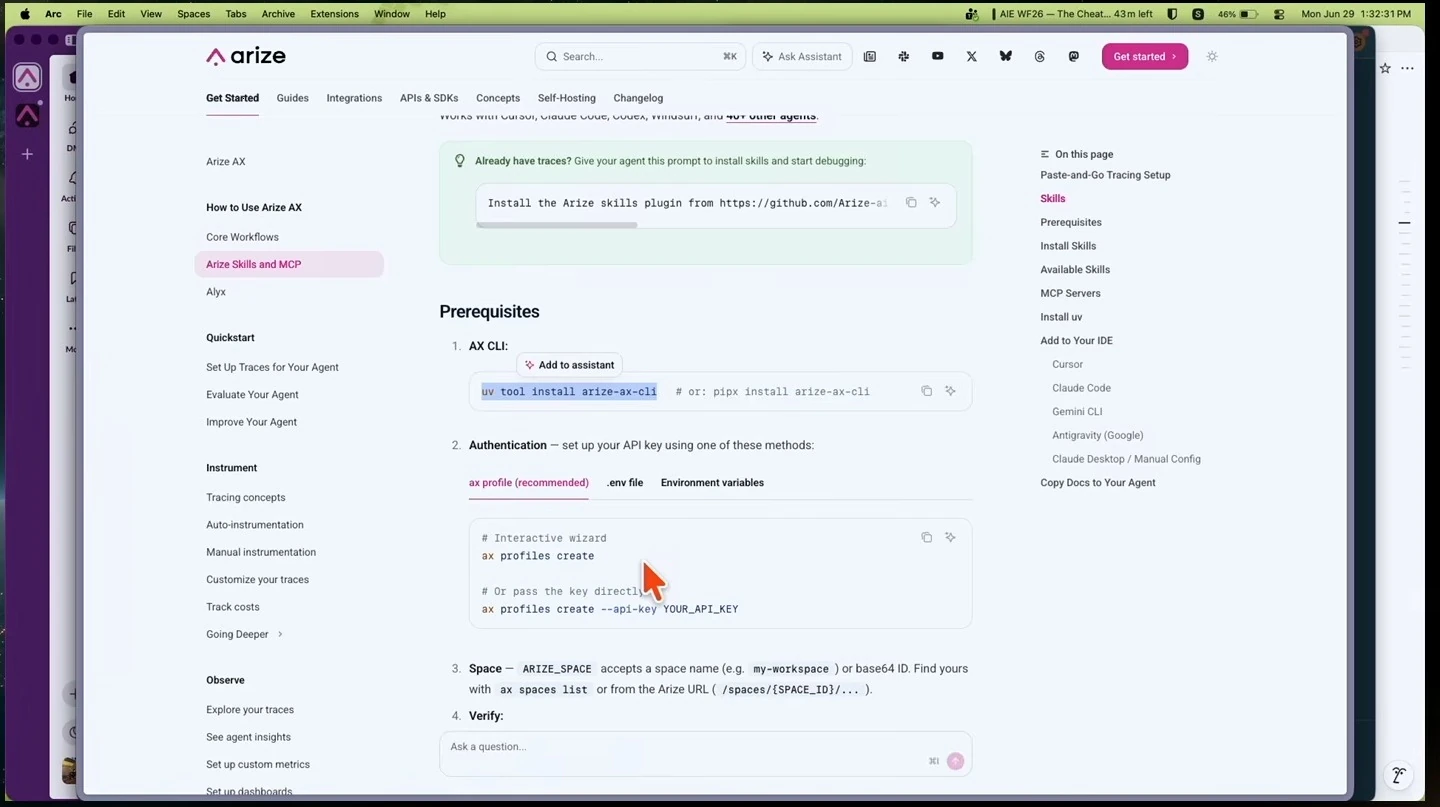Send uv install code to assistant sparkle icon
The width and height of the screenshot is (1440, 807).
pos(950,391)
